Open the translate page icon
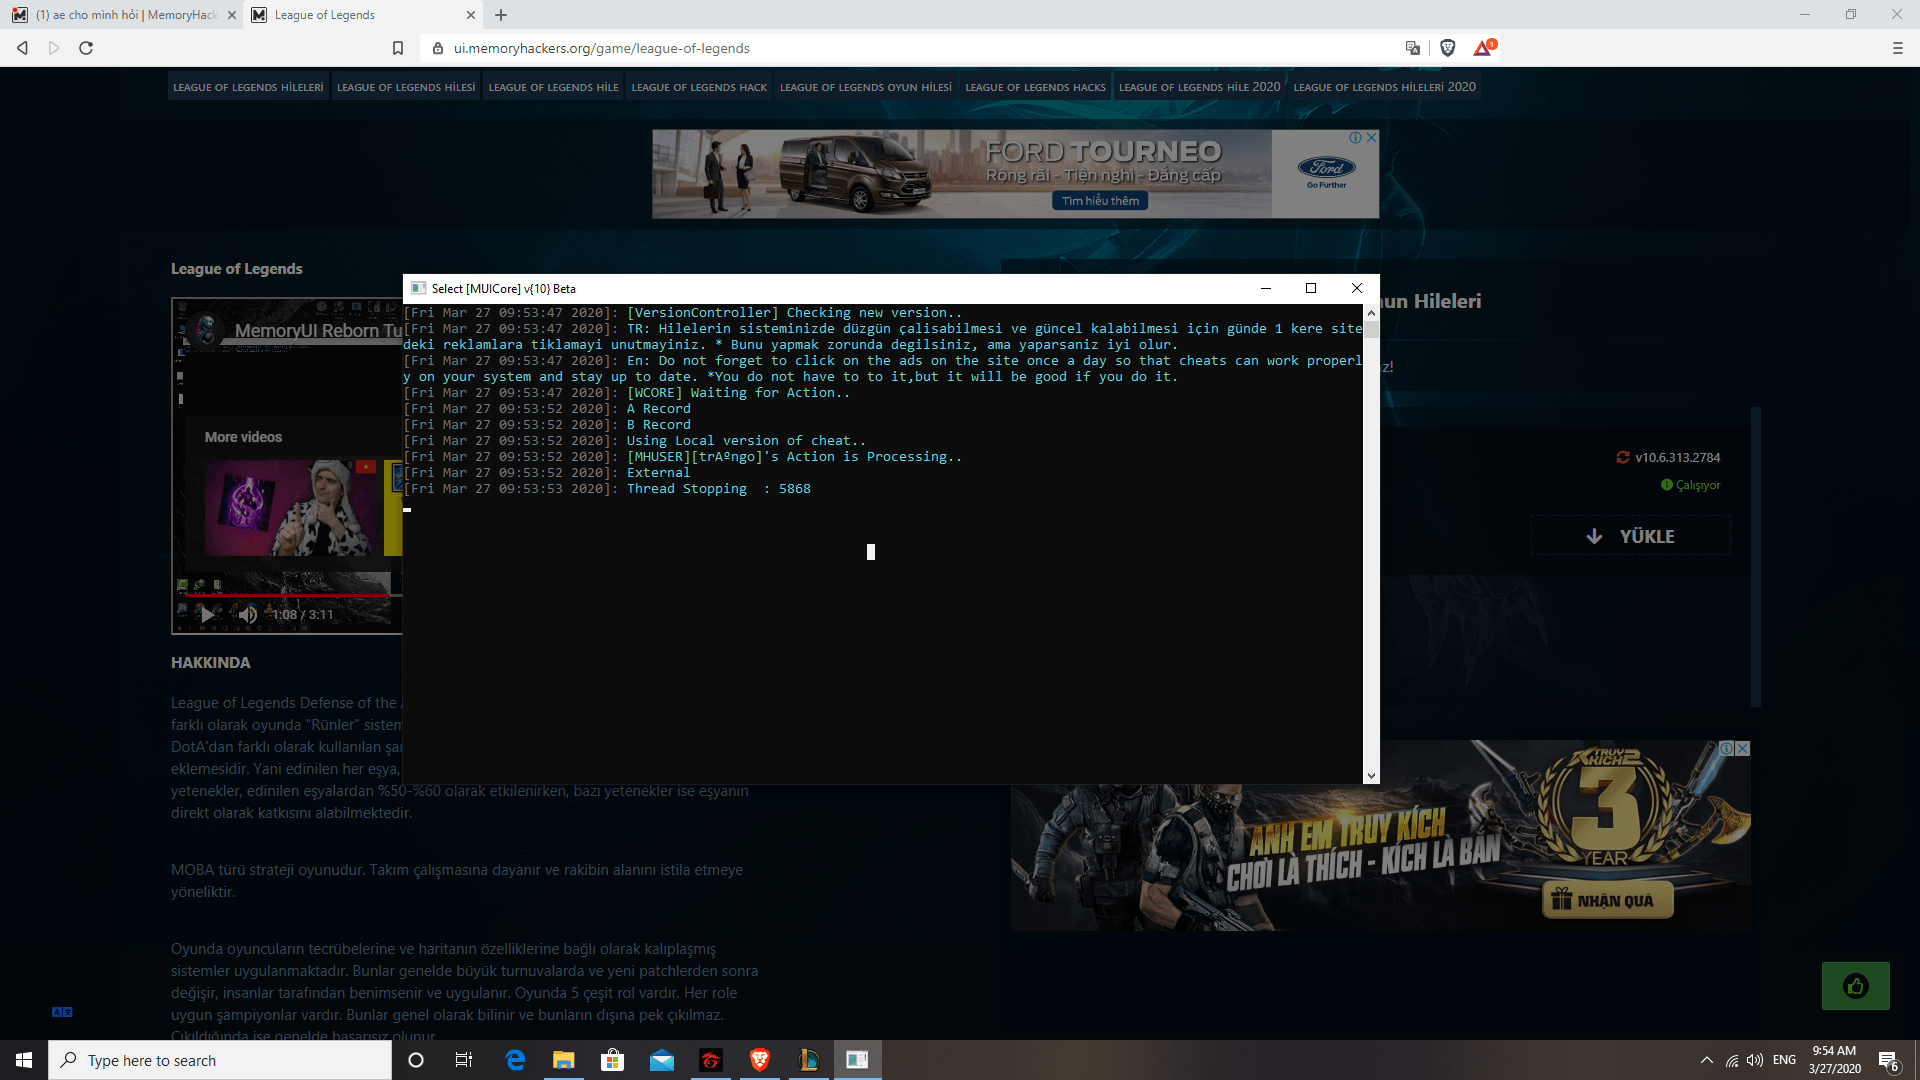1920x1080 pixels. coord(1413,48)
